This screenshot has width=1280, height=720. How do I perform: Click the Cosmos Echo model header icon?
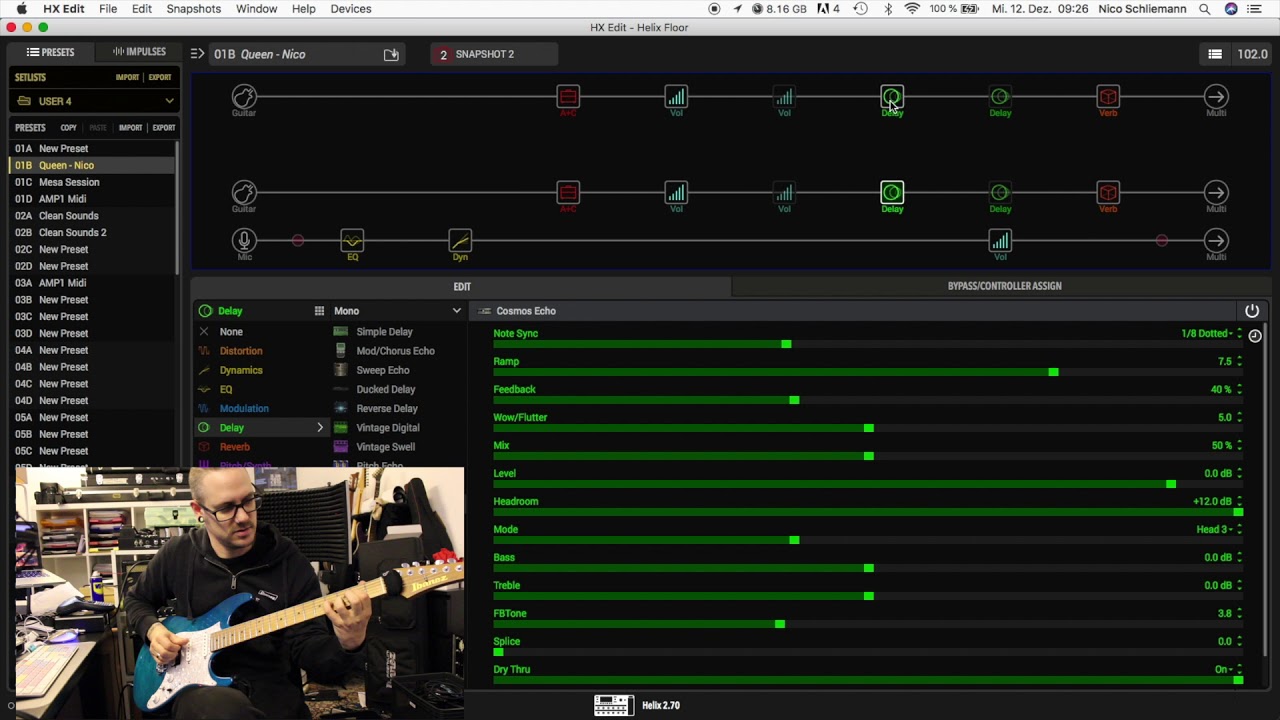click(x=485, y=311)
